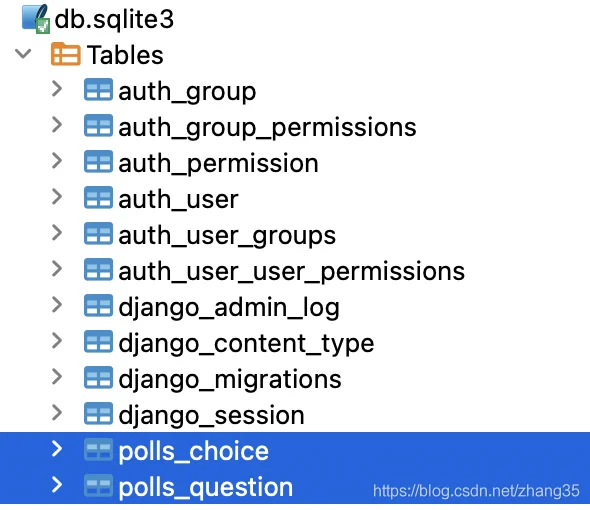Expand the django_admin_log table

tap(57, 305)
